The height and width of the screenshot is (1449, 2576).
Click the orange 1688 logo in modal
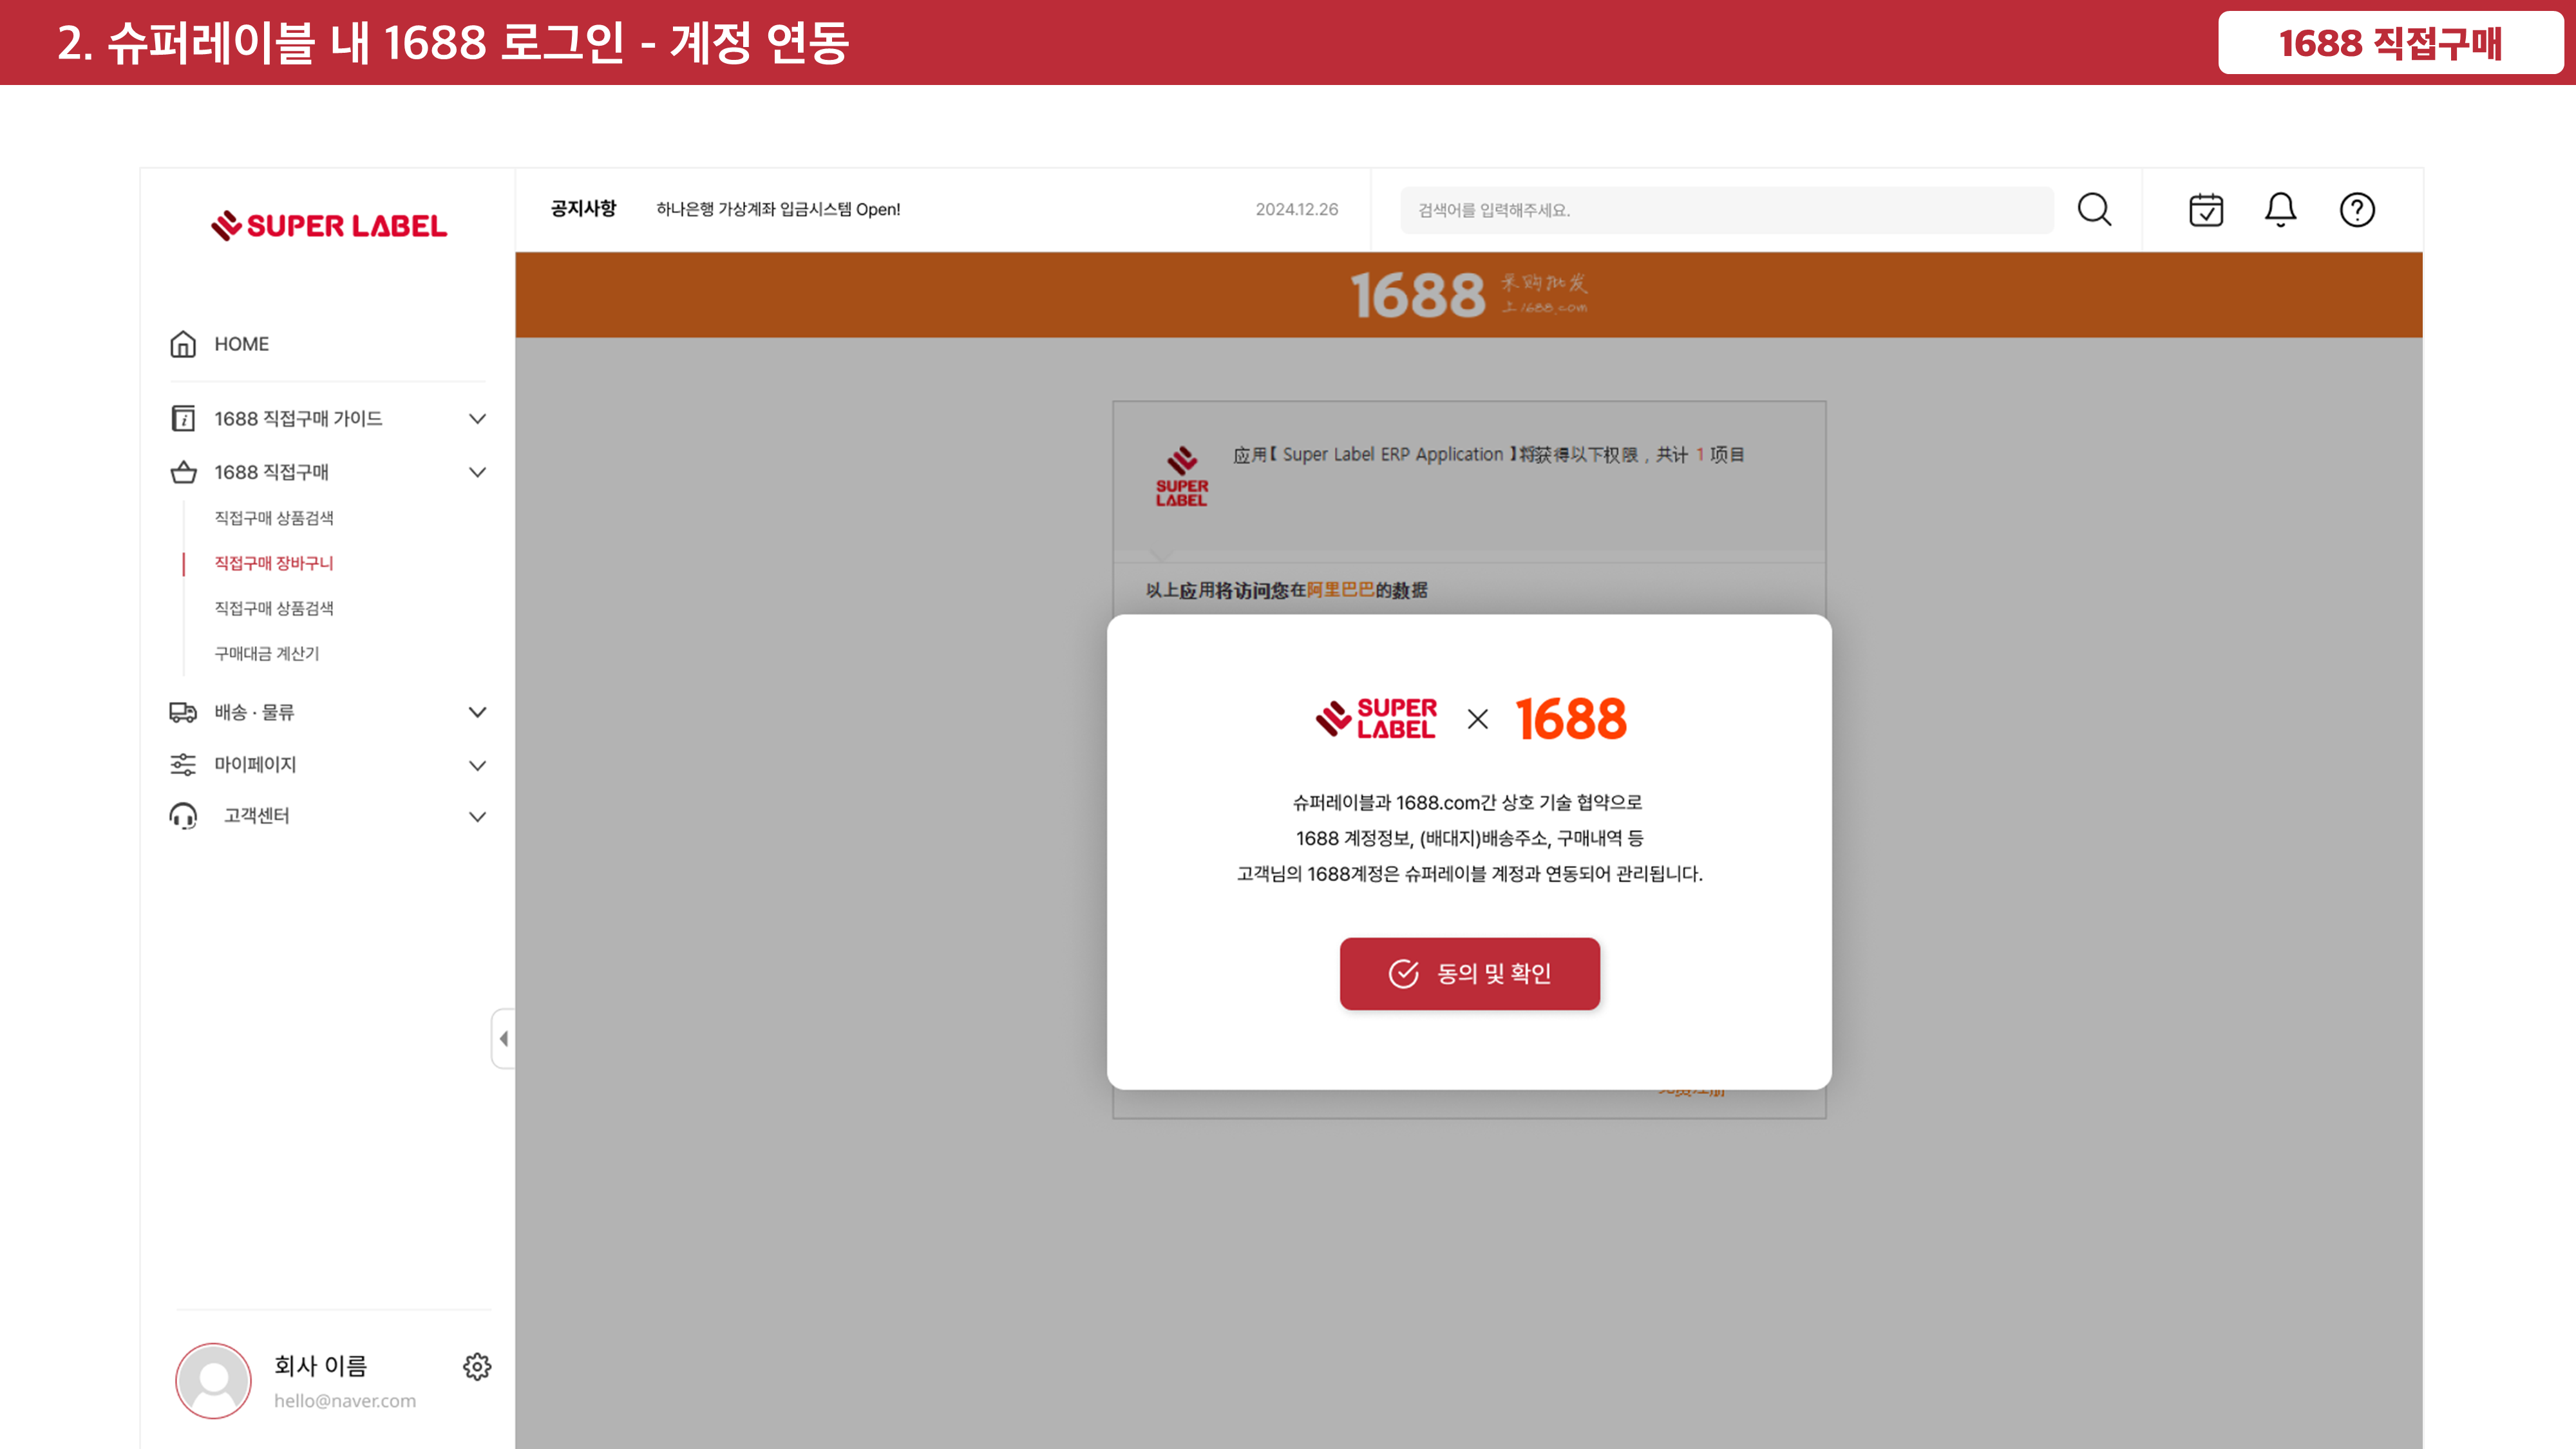pyautogui.click(x=1571, y=719)
